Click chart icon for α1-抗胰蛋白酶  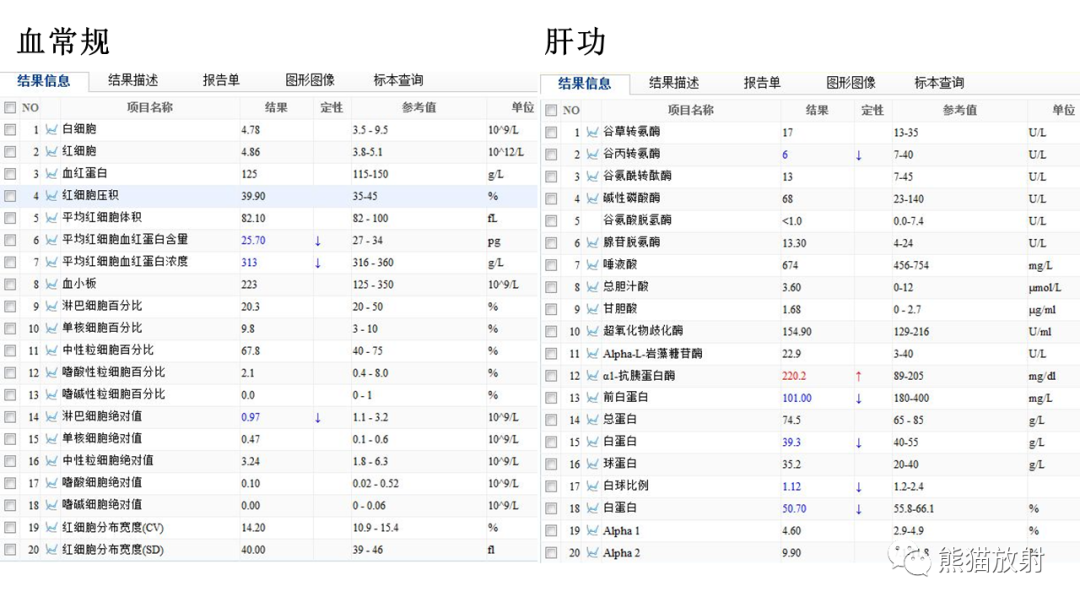pyautogui.click(x=592, y=376)
